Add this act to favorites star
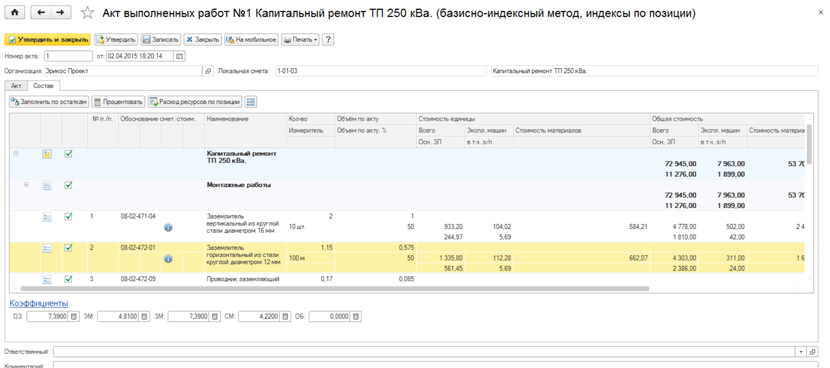Viewport: 830px width, 368px height. point(88,13)
